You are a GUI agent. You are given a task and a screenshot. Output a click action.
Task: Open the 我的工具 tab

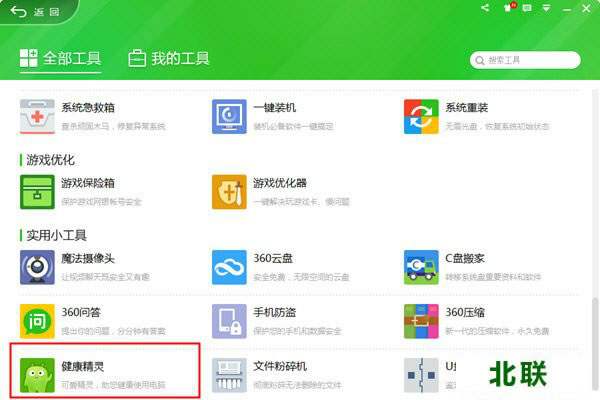coord(169,58)
